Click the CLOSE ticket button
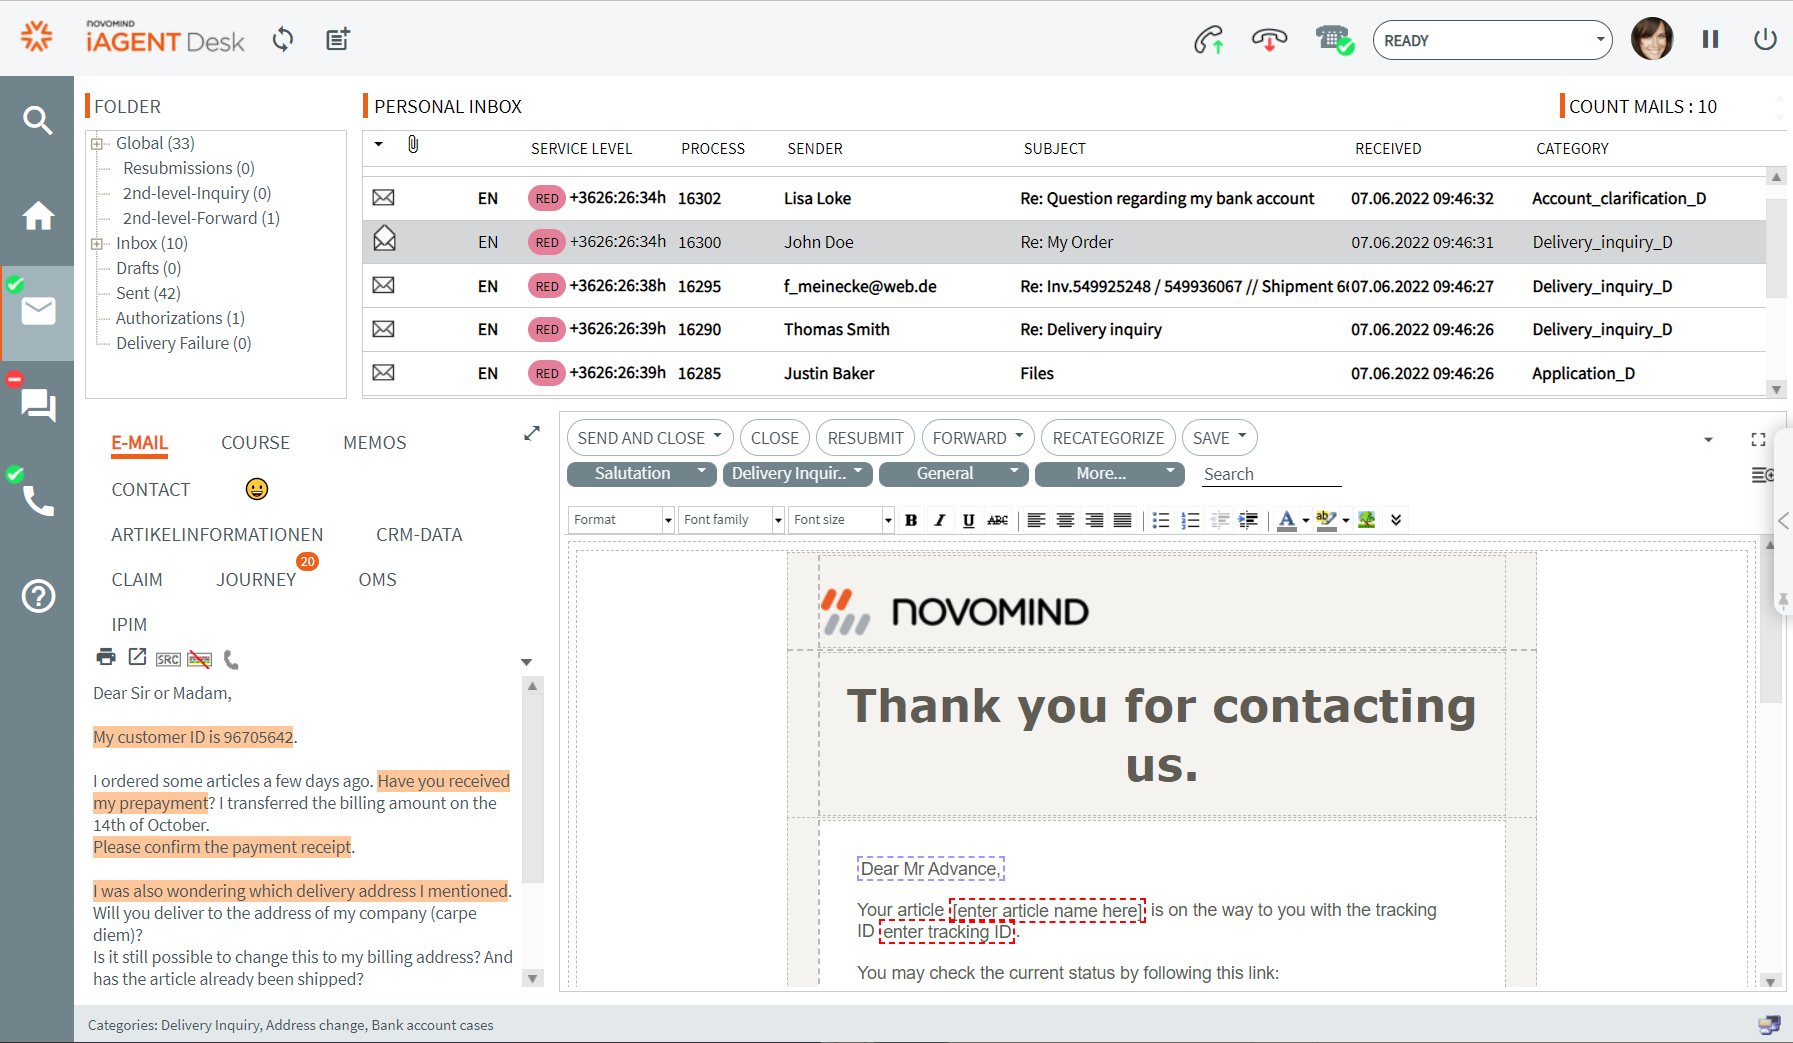 coord(775,438)
